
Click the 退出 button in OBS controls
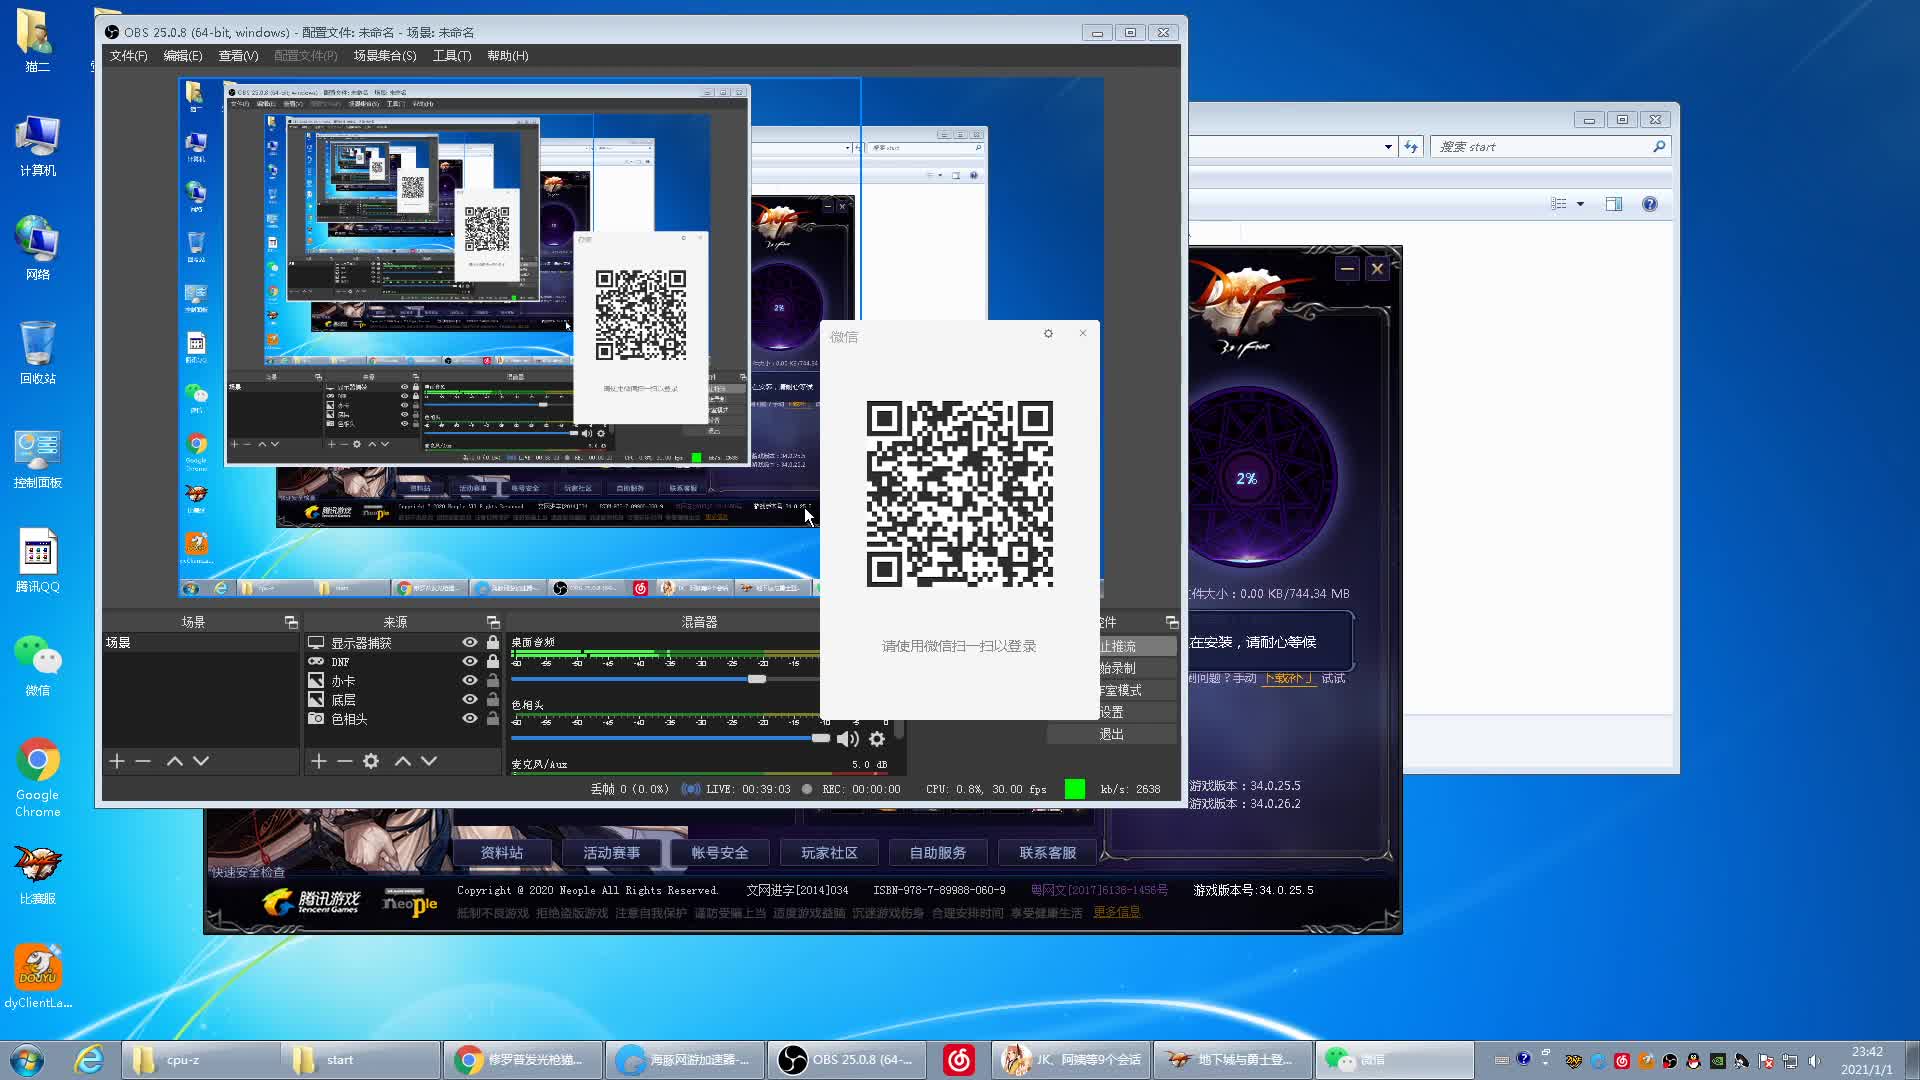pos(1112,734)
